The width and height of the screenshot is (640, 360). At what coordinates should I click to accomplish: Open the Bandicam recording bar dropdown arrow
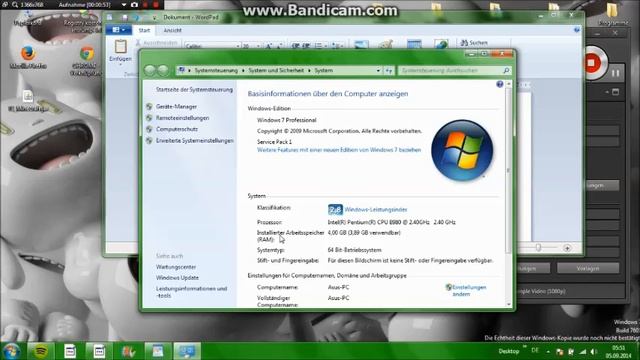tap(124, 5)
